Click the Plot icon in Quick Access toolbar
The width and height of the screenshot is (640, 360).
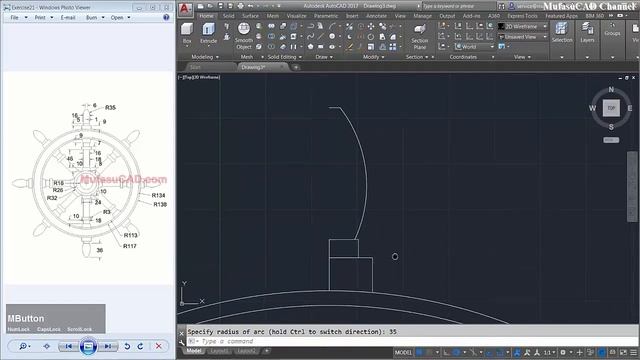coord(240,6)
